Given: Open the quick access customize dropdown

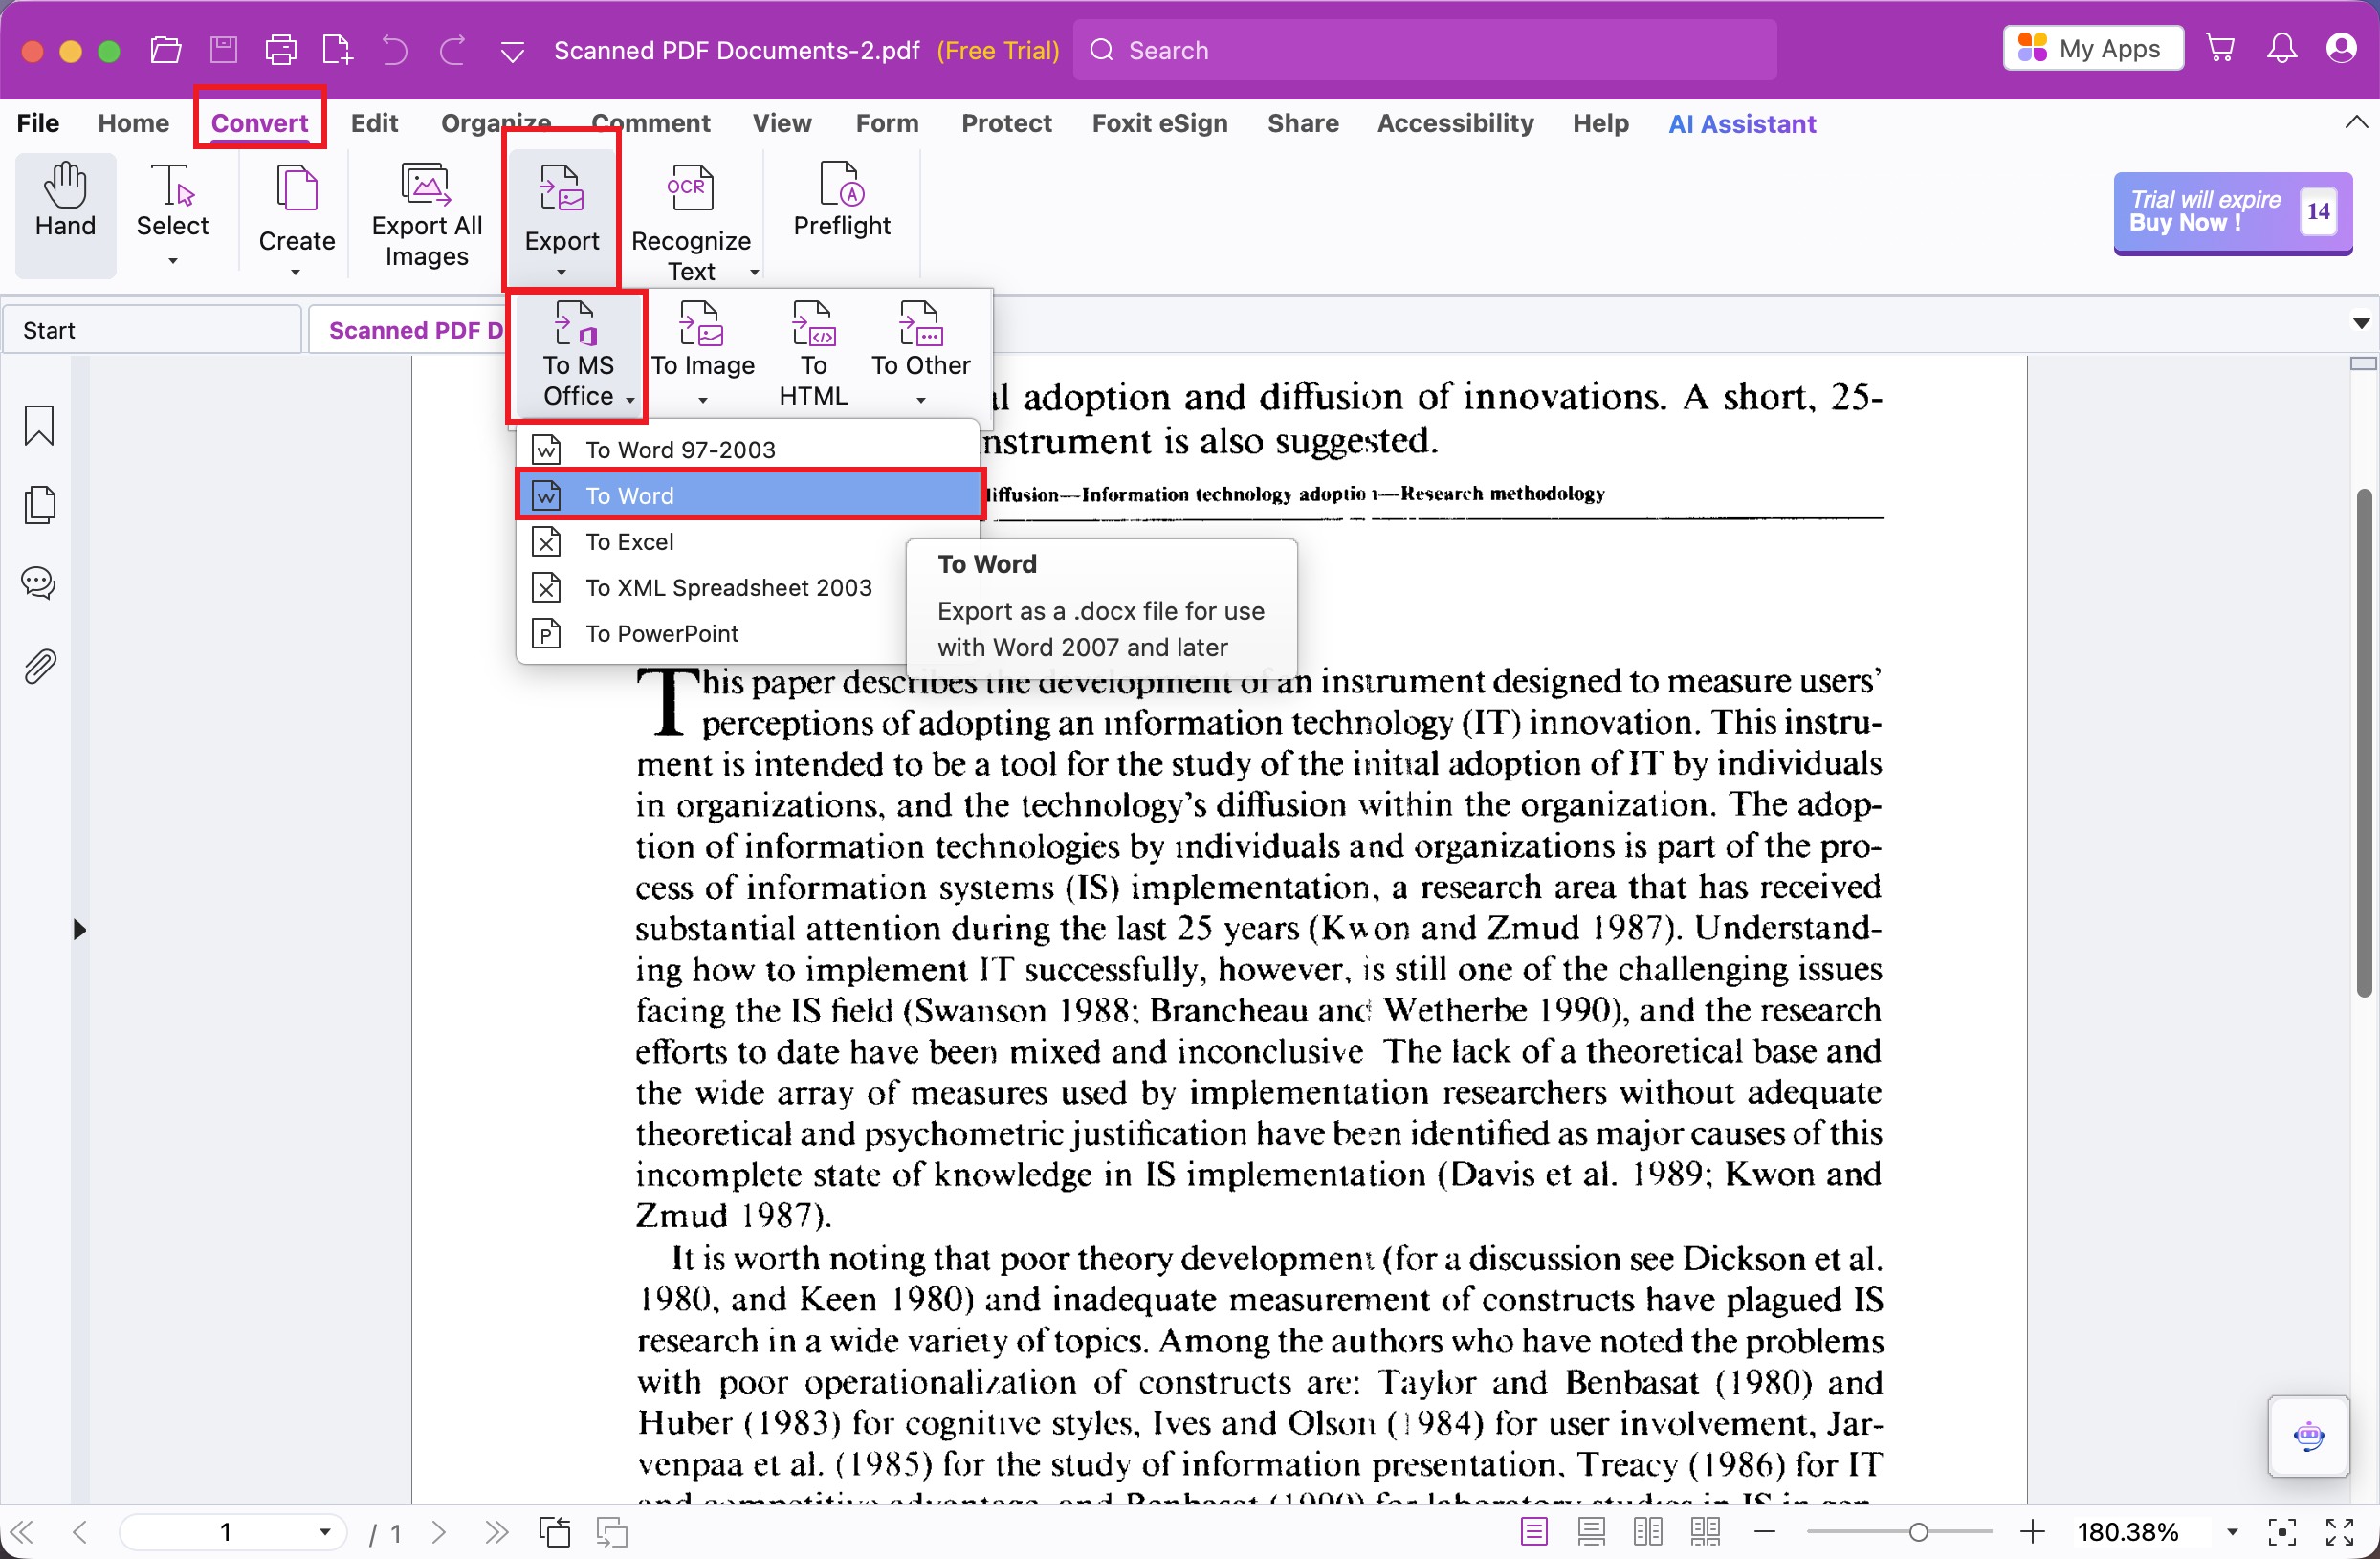Looking at the screenshot, I should pyautogui.click(x=512, y=51).
